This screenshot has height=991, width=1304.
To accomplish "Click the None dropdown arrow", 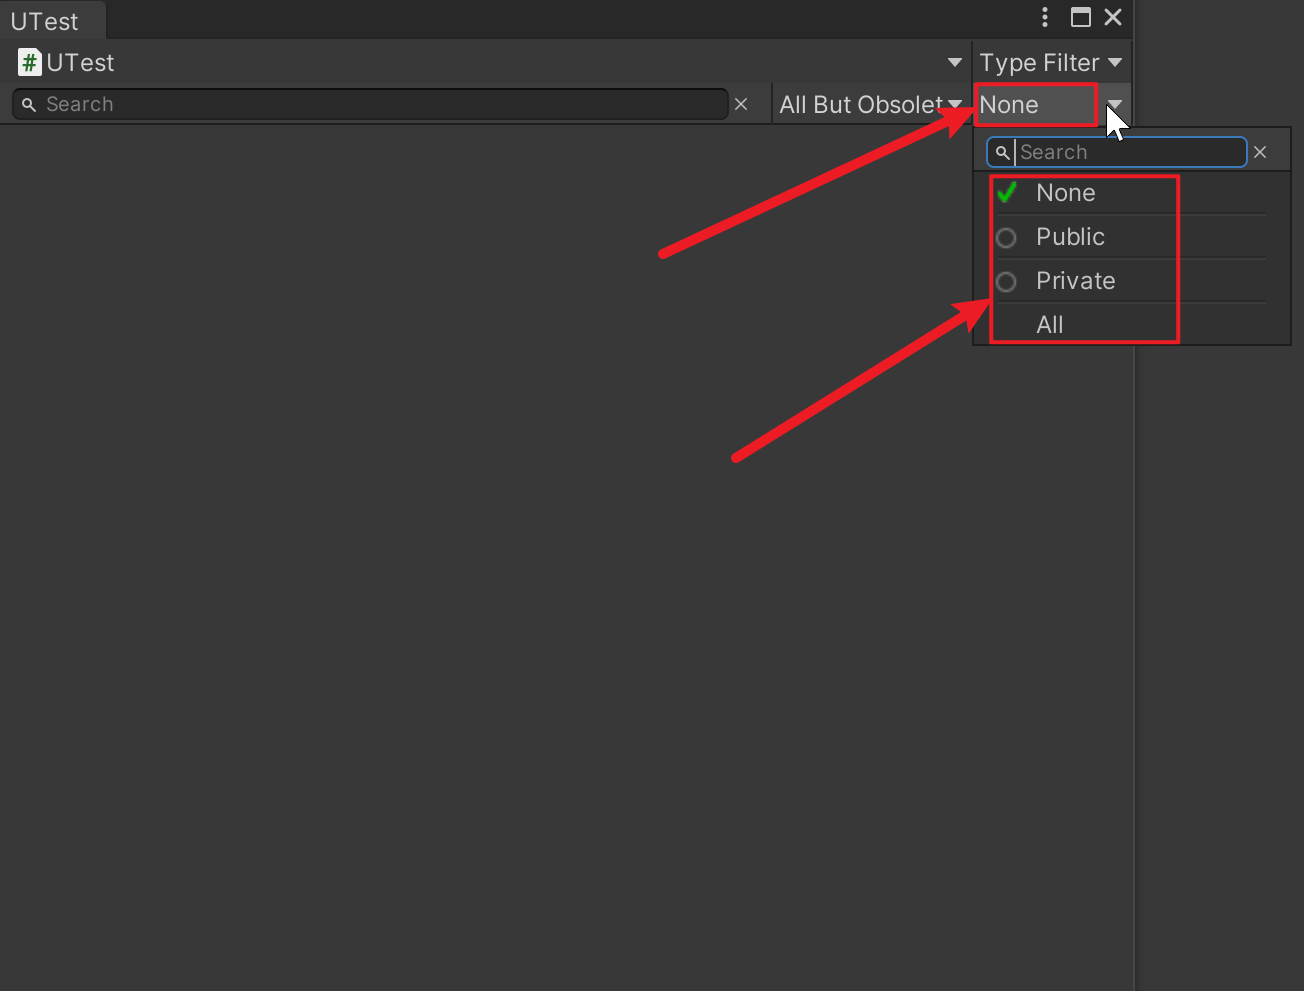I will 1114,105.
